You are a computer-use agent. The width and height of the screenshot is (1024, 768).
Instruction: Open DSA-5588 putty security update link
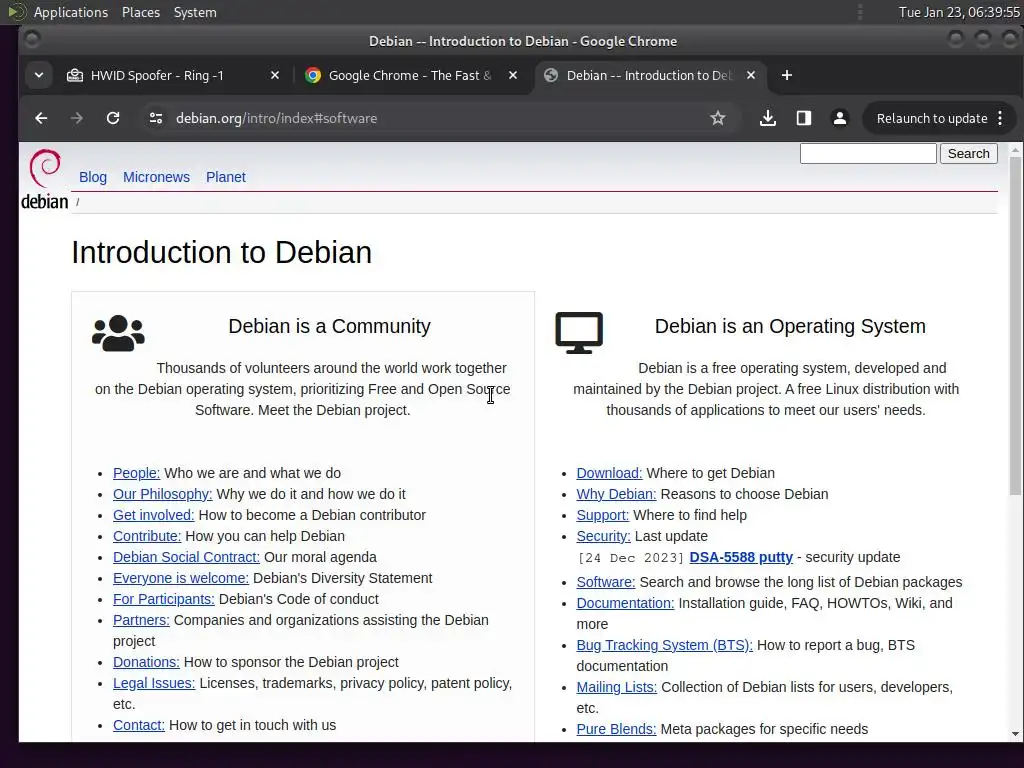741,557
